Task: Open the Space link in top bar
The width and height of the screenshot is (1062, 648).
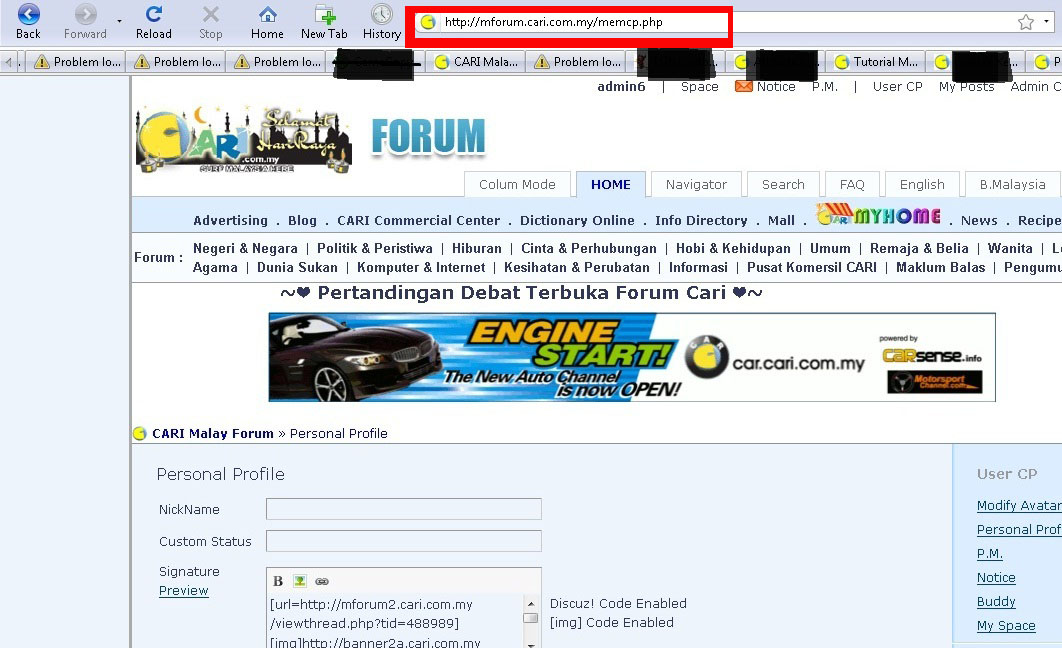Action: 700,86
